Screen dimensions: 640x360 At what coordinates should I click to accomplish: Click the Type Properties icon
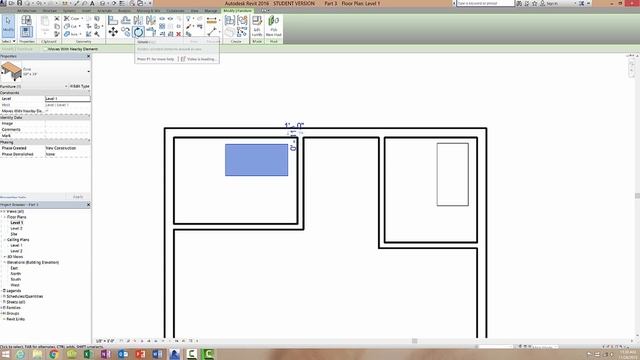[x=26, y=20]
